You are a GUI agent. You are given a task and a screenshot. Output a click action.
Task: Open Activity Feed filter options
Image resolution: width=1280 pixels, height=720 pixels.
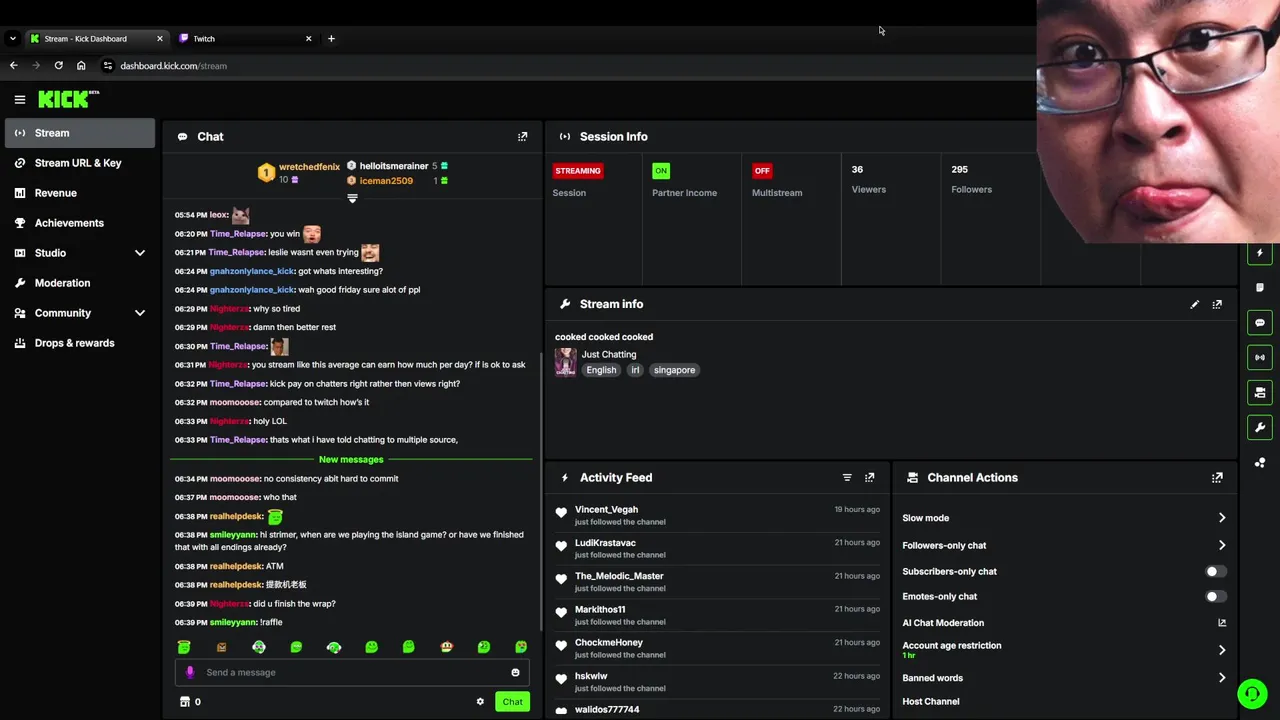847,478
